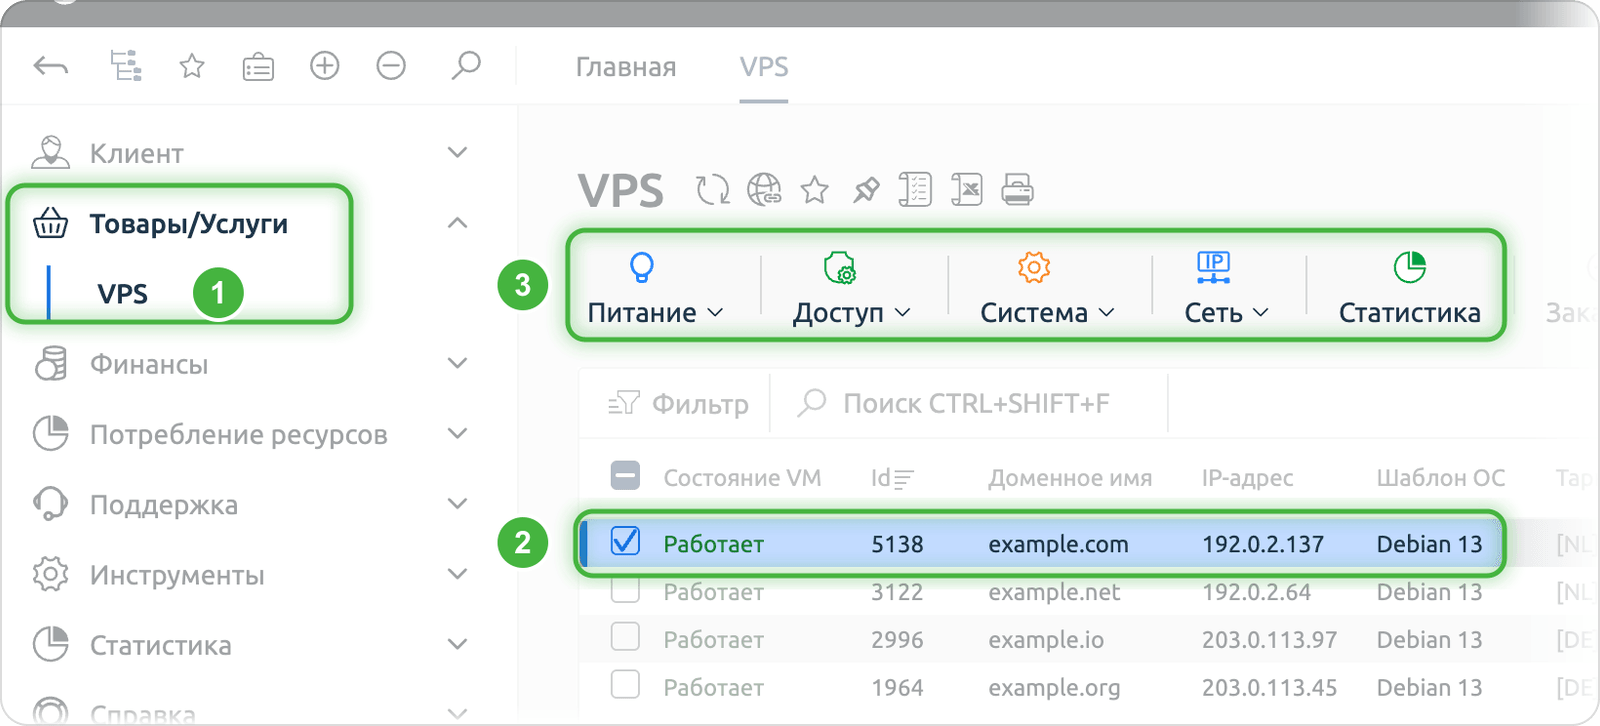Open the Сеть dropdown

click(1226, 287)
